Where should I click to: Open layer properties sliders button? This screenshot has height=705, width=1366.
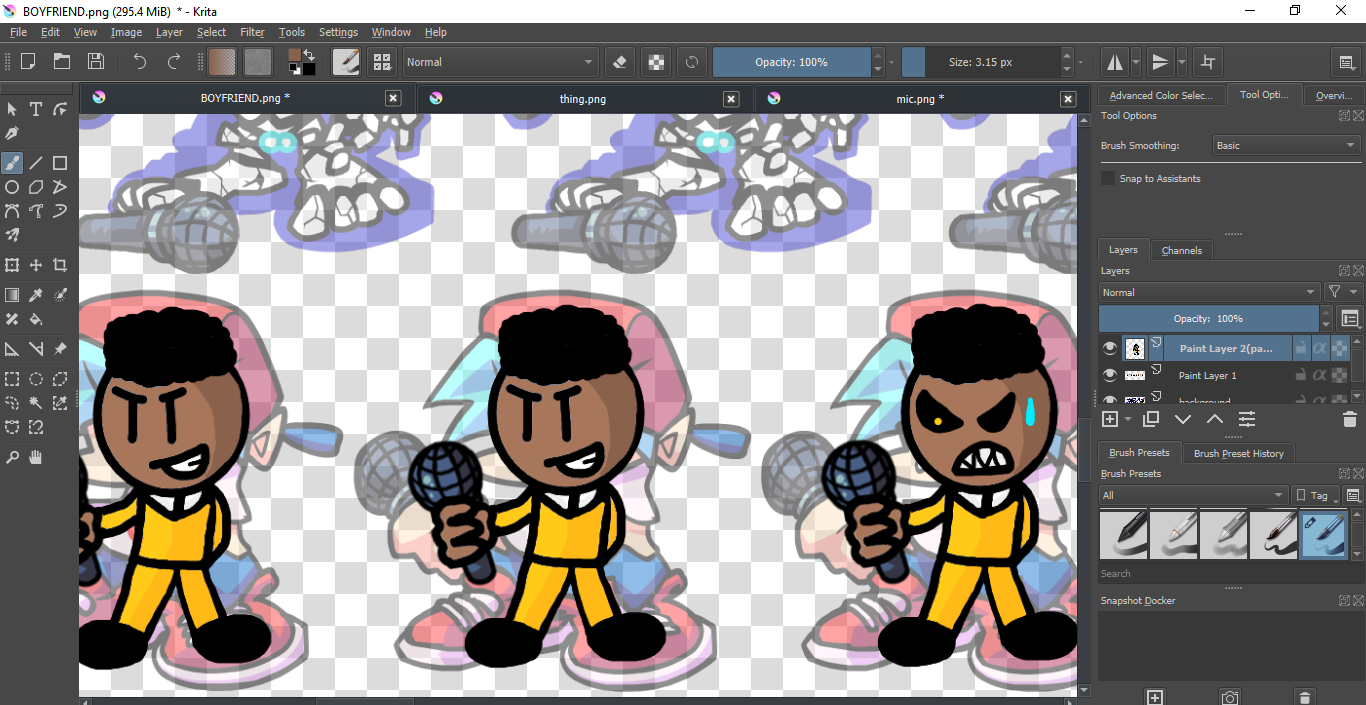point(1246,419)
